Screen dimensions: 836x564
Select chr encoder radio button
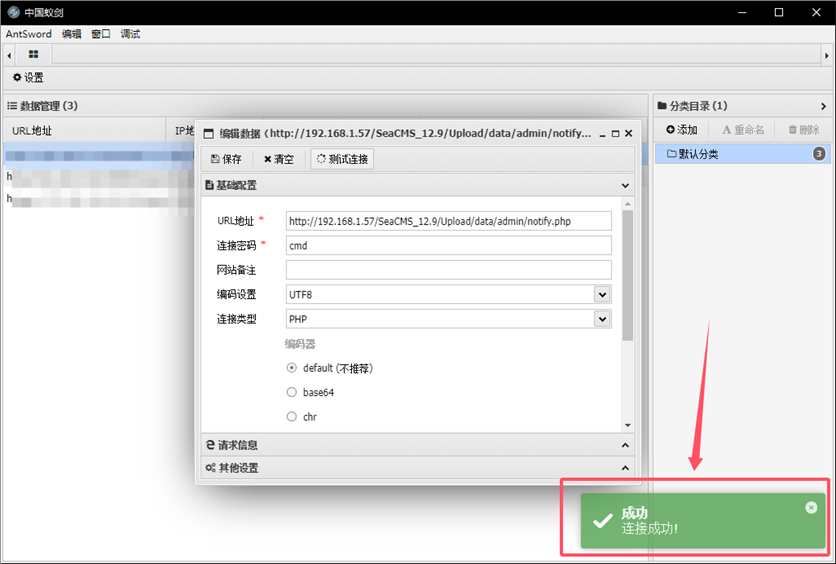[x=292, y=417]
